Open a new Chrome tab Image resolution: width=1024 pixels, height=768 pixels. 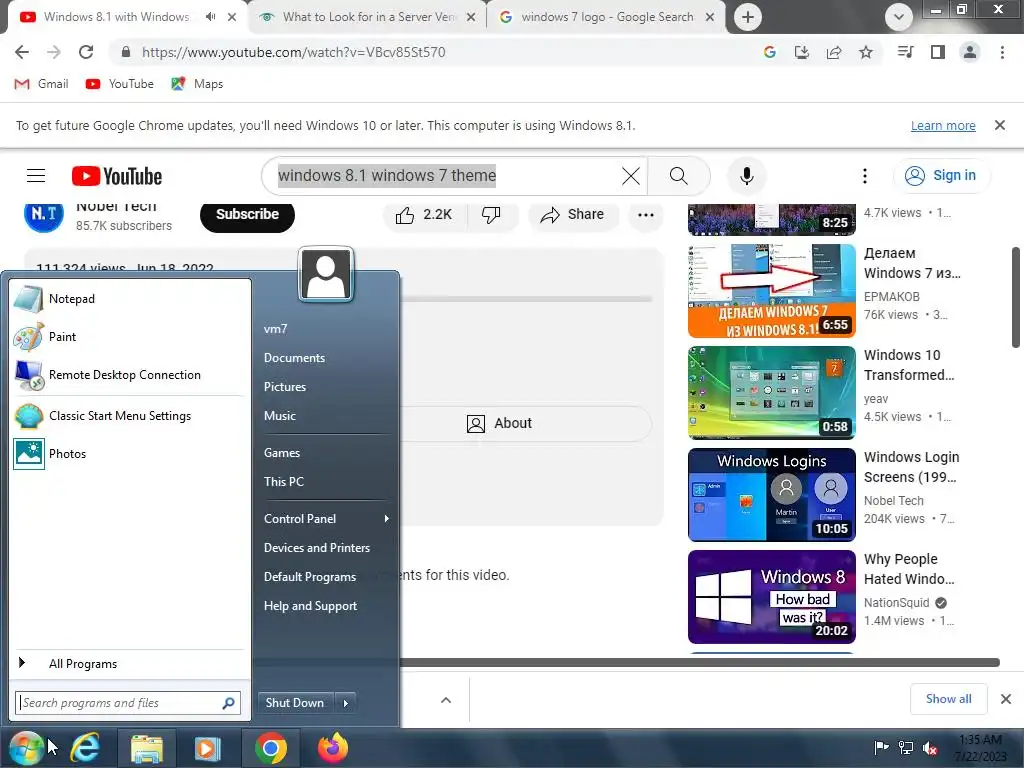tap(748, 17)
